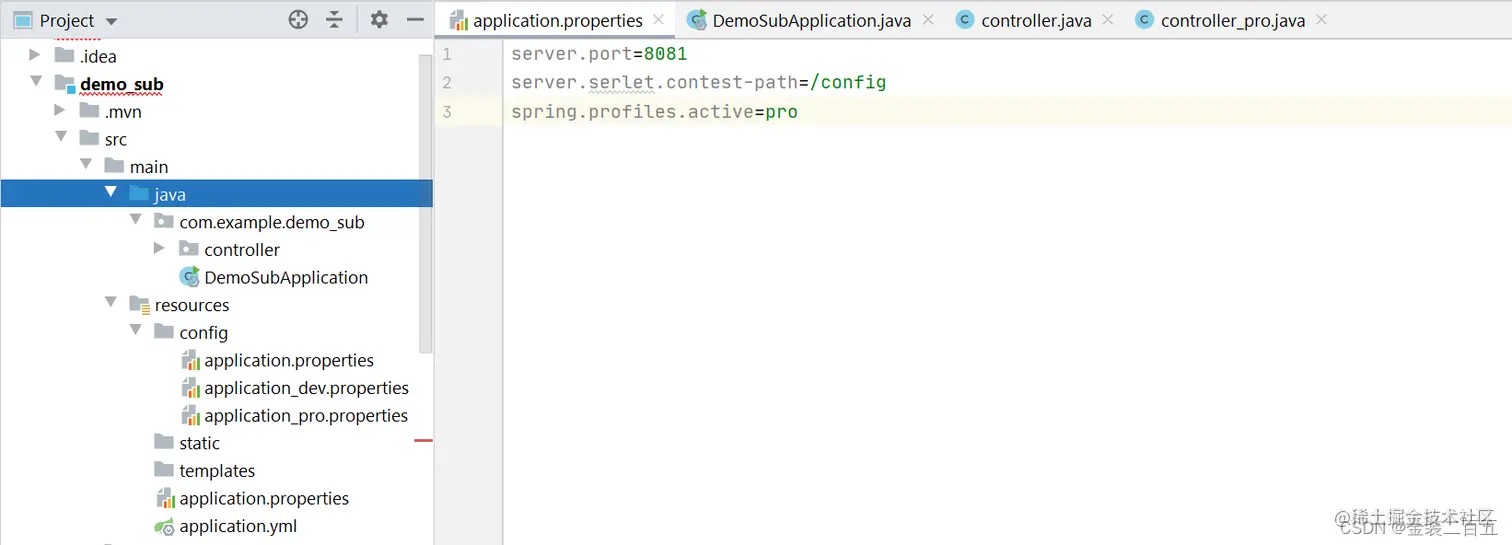Collapse the main folder arrow
The image size is (1512, 545).
pos(85,165)
